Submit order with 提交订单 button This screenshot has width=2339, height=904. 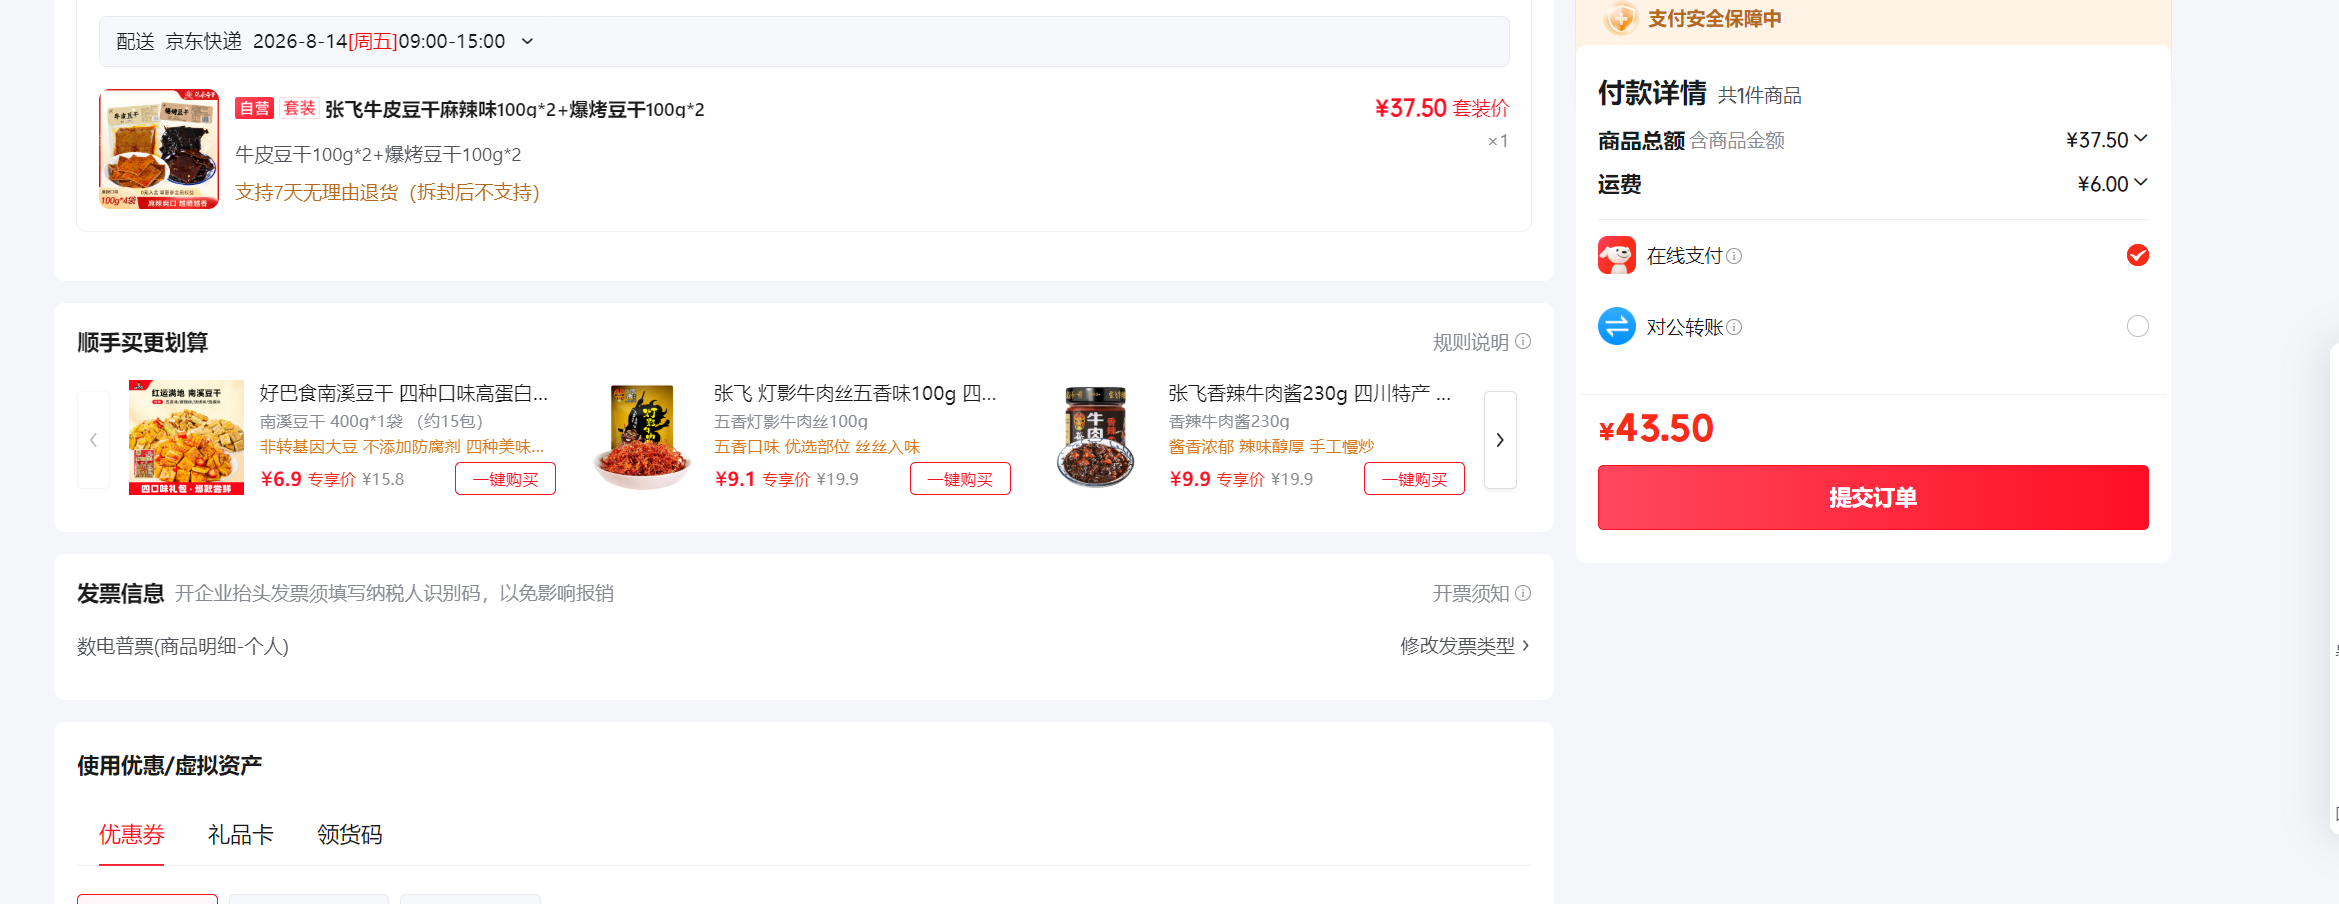point(1873,497)
